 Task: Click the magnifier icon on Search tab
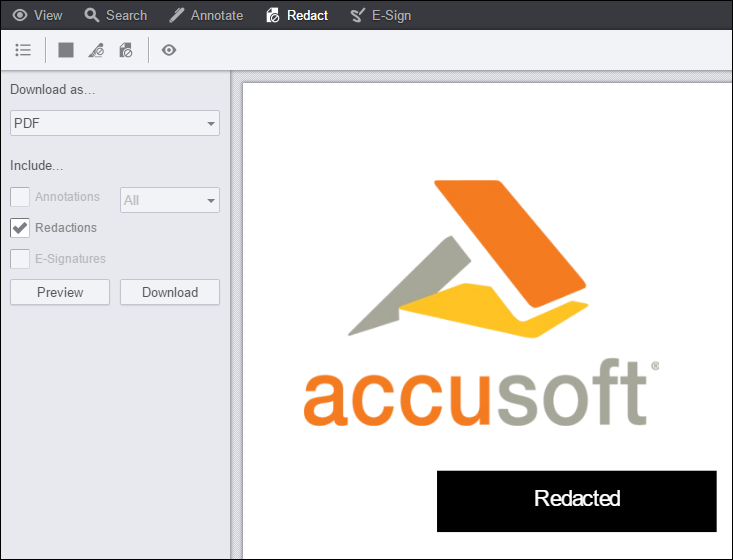(x=92, y=15)
